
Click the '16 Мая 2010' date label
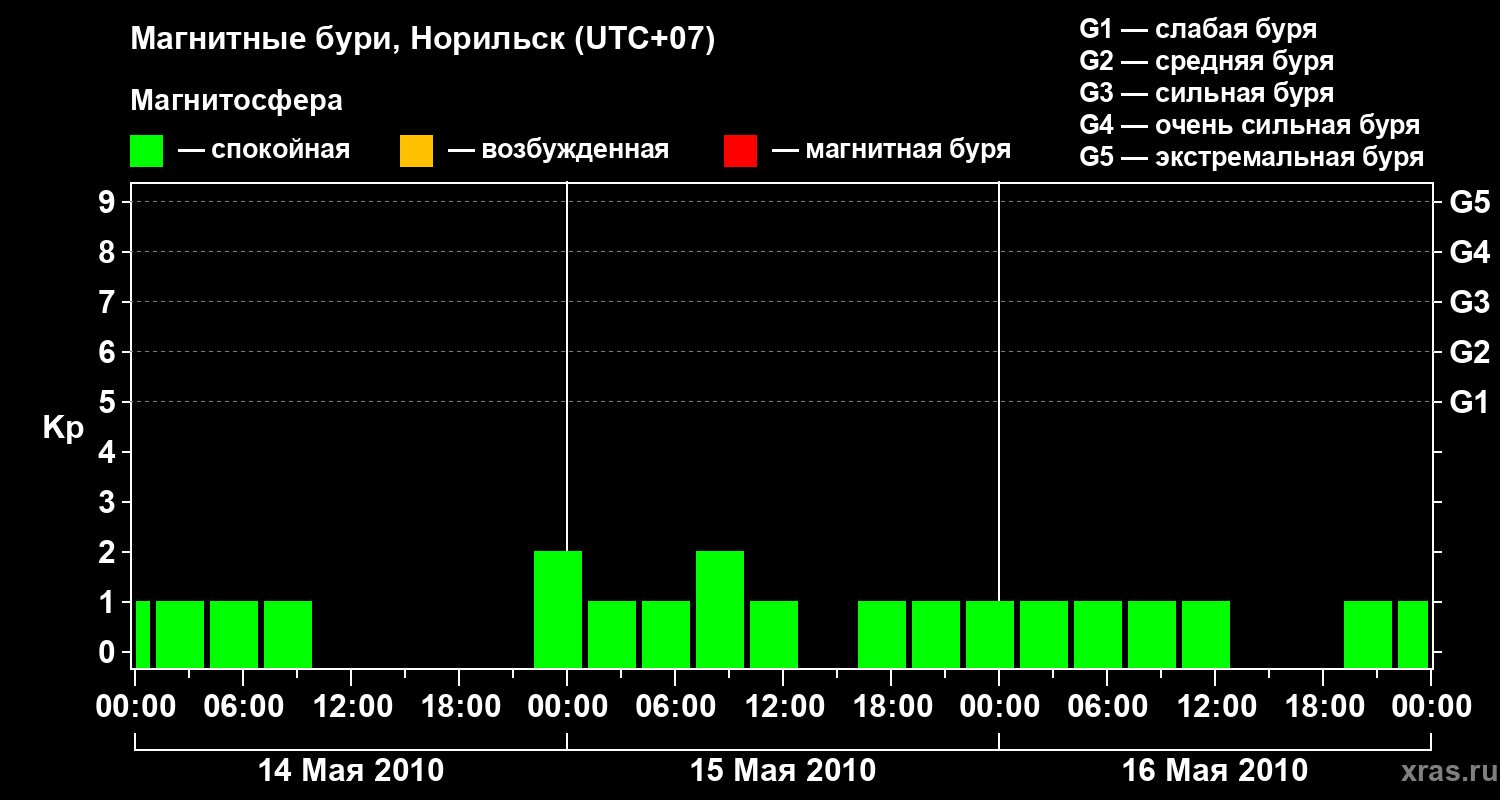click(1215, 770)
